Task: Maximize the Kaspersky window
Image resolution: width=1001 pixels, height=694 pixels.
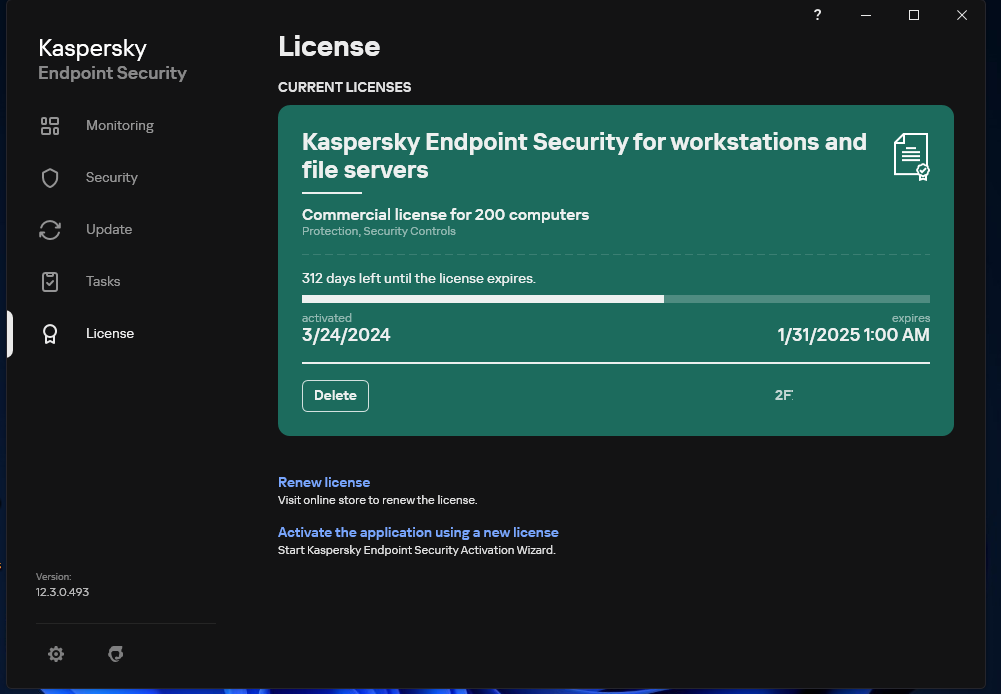Action: (x=914, y=15)
